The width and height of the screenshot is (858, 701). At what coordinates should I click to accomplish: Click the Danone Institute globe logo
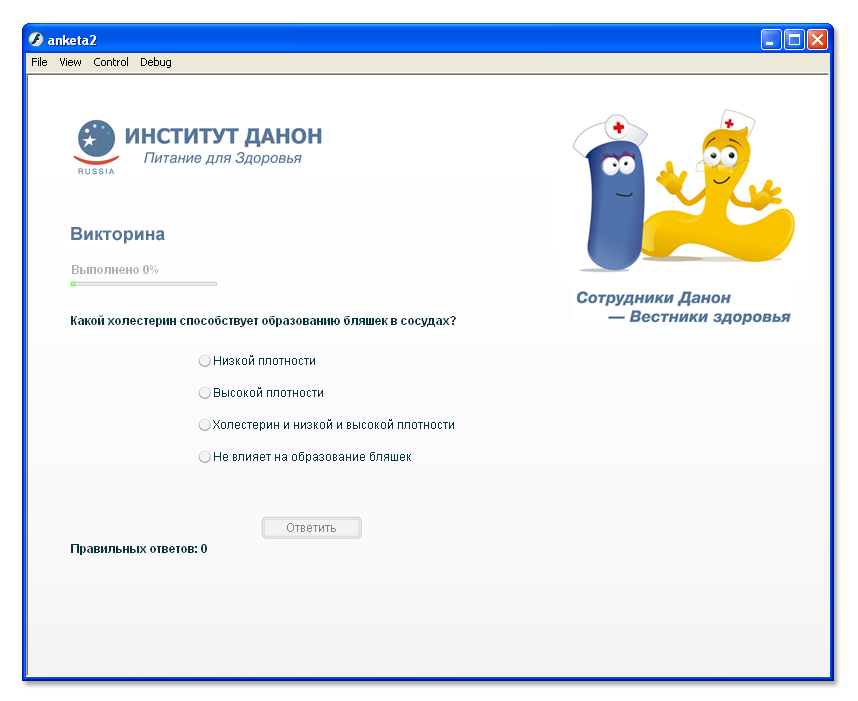94,140
